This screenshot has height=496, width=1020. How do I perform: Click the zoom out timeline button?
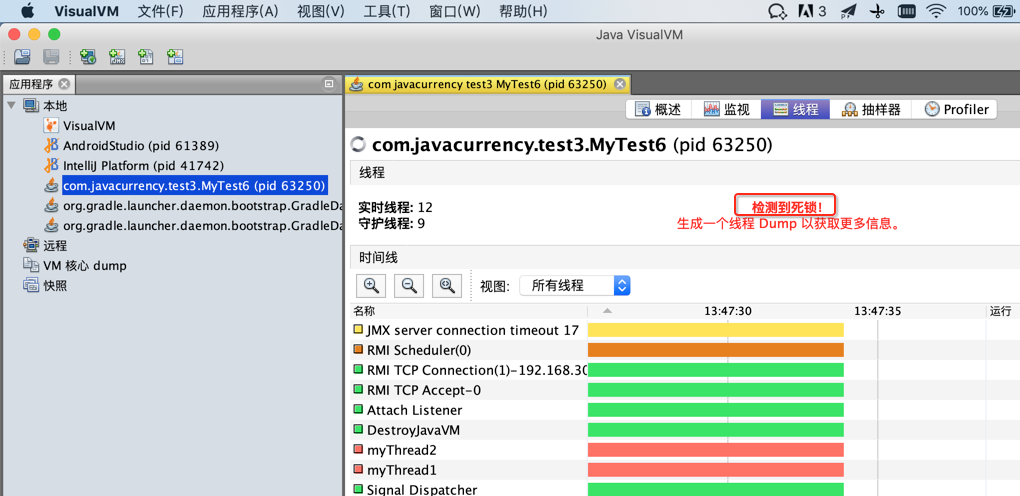[409, 285]
